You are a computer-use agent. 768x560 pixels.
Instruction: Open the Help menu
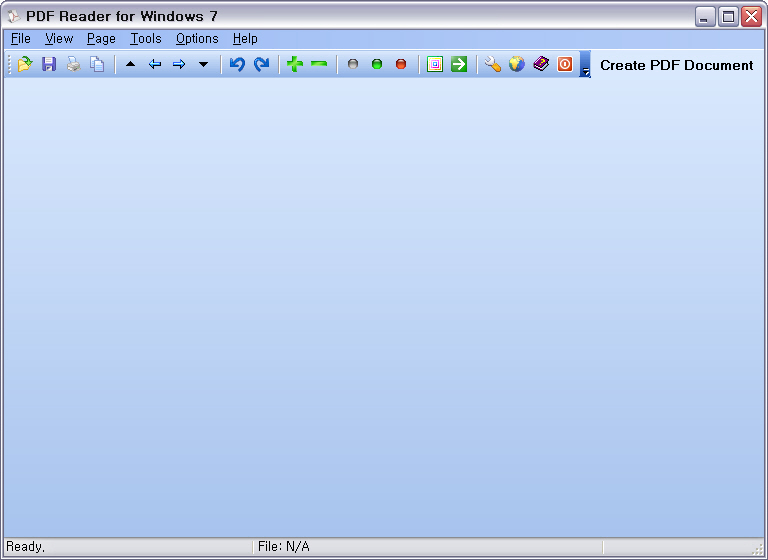[245, 39]
